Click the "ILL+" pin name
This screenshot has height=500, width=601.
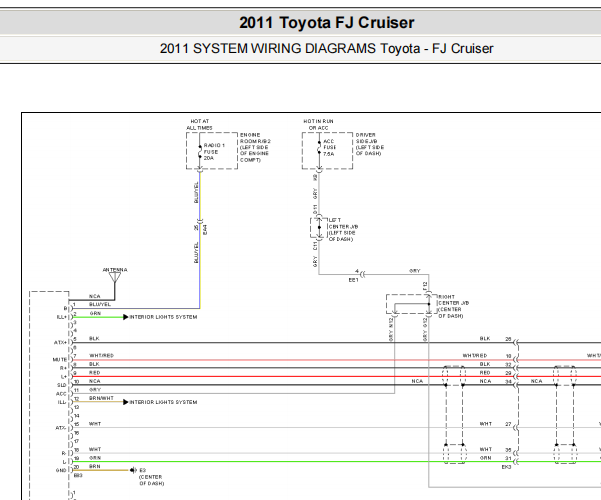[61, 317]
